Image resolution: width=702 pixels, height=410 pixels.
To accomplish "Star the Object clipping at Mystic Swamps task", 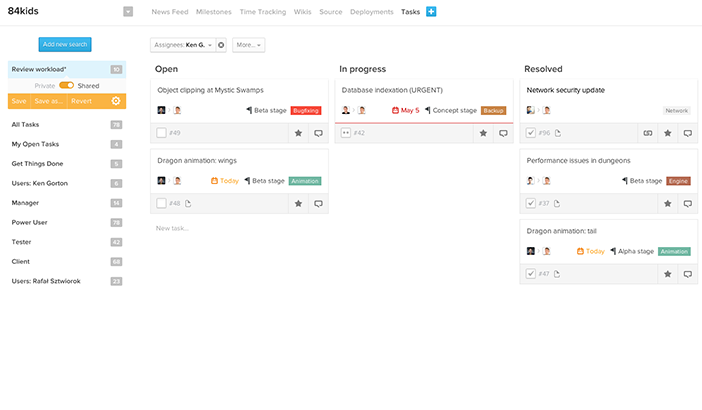I will (298, 132).
